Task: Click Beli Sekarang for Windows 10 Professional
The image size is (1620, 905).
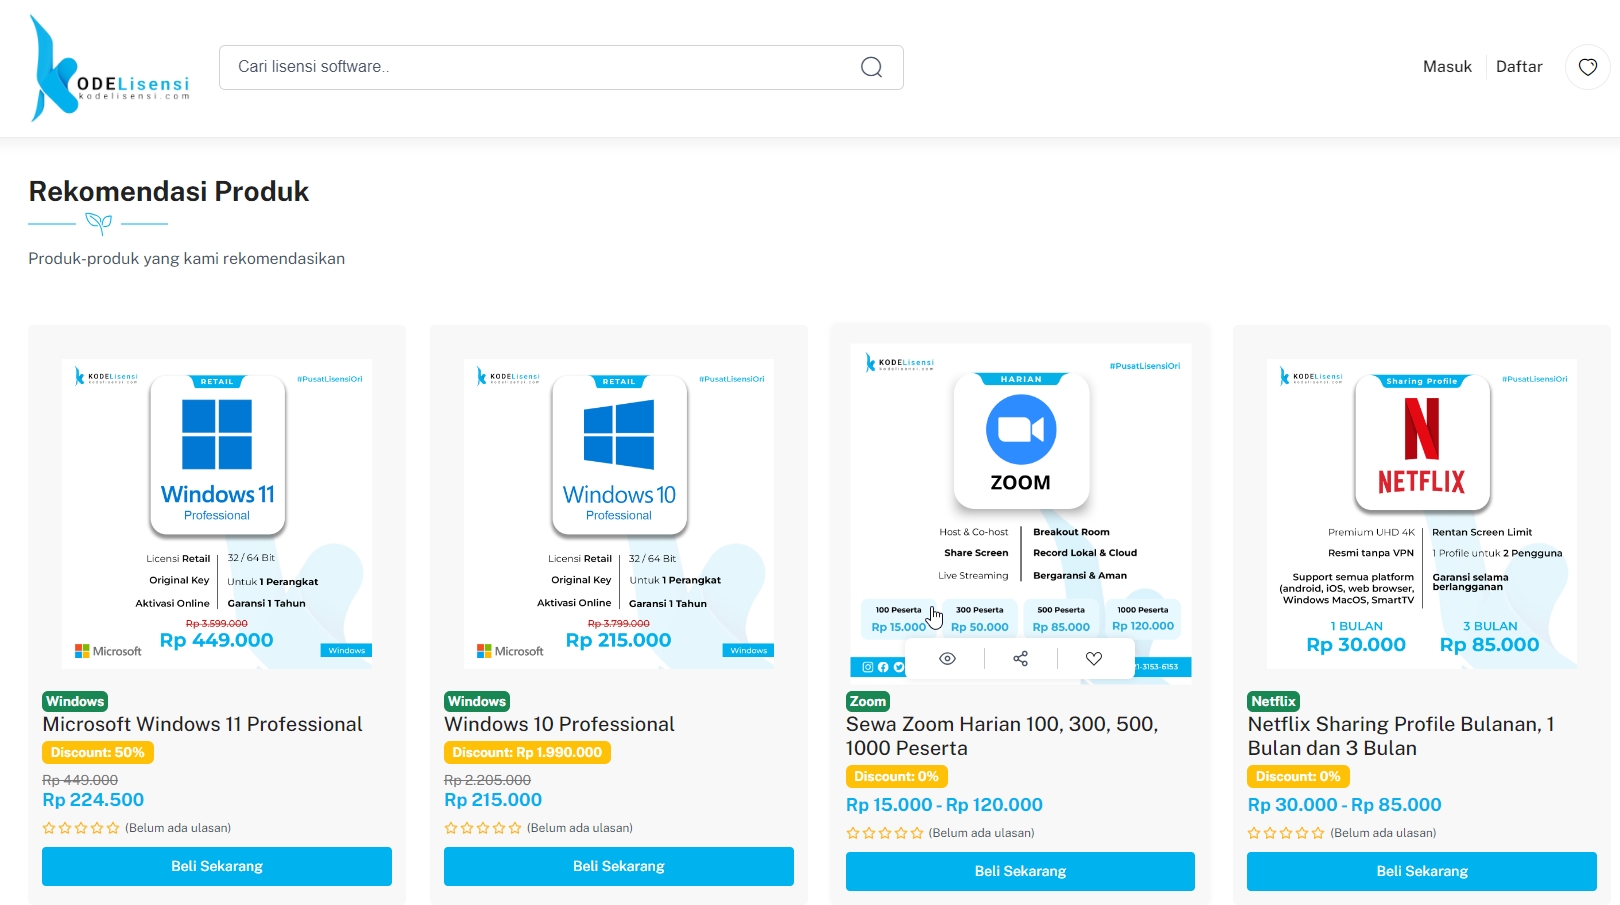Action: point(619,866)
